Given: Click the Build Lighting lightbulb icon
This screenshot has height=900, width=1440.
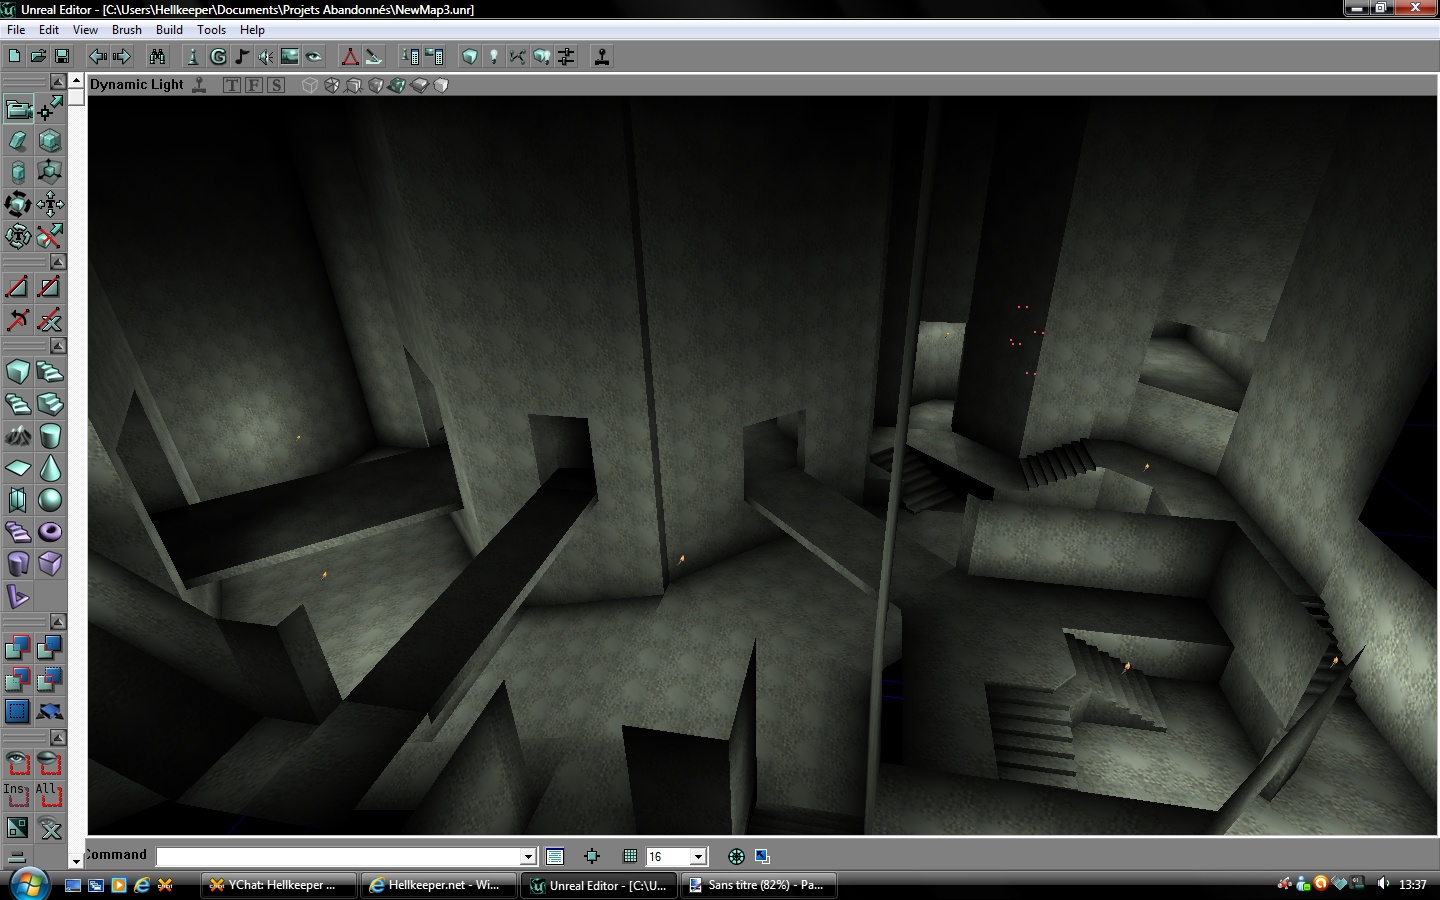Looking at the screenshot, I should point(493,57).
